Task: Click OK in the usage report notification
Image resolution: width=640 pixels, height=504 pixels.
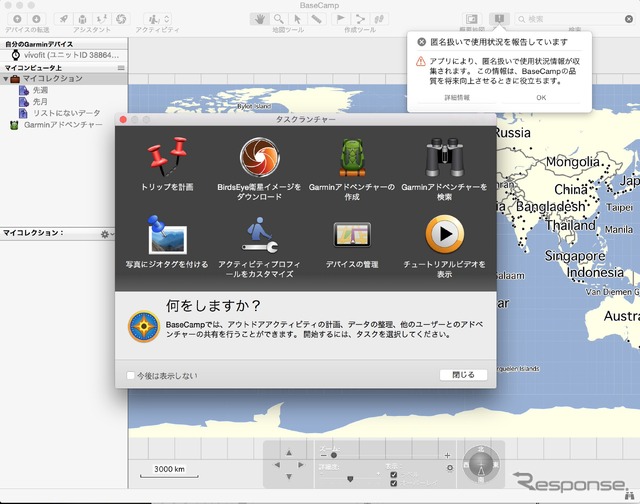Action: (541, 98)
